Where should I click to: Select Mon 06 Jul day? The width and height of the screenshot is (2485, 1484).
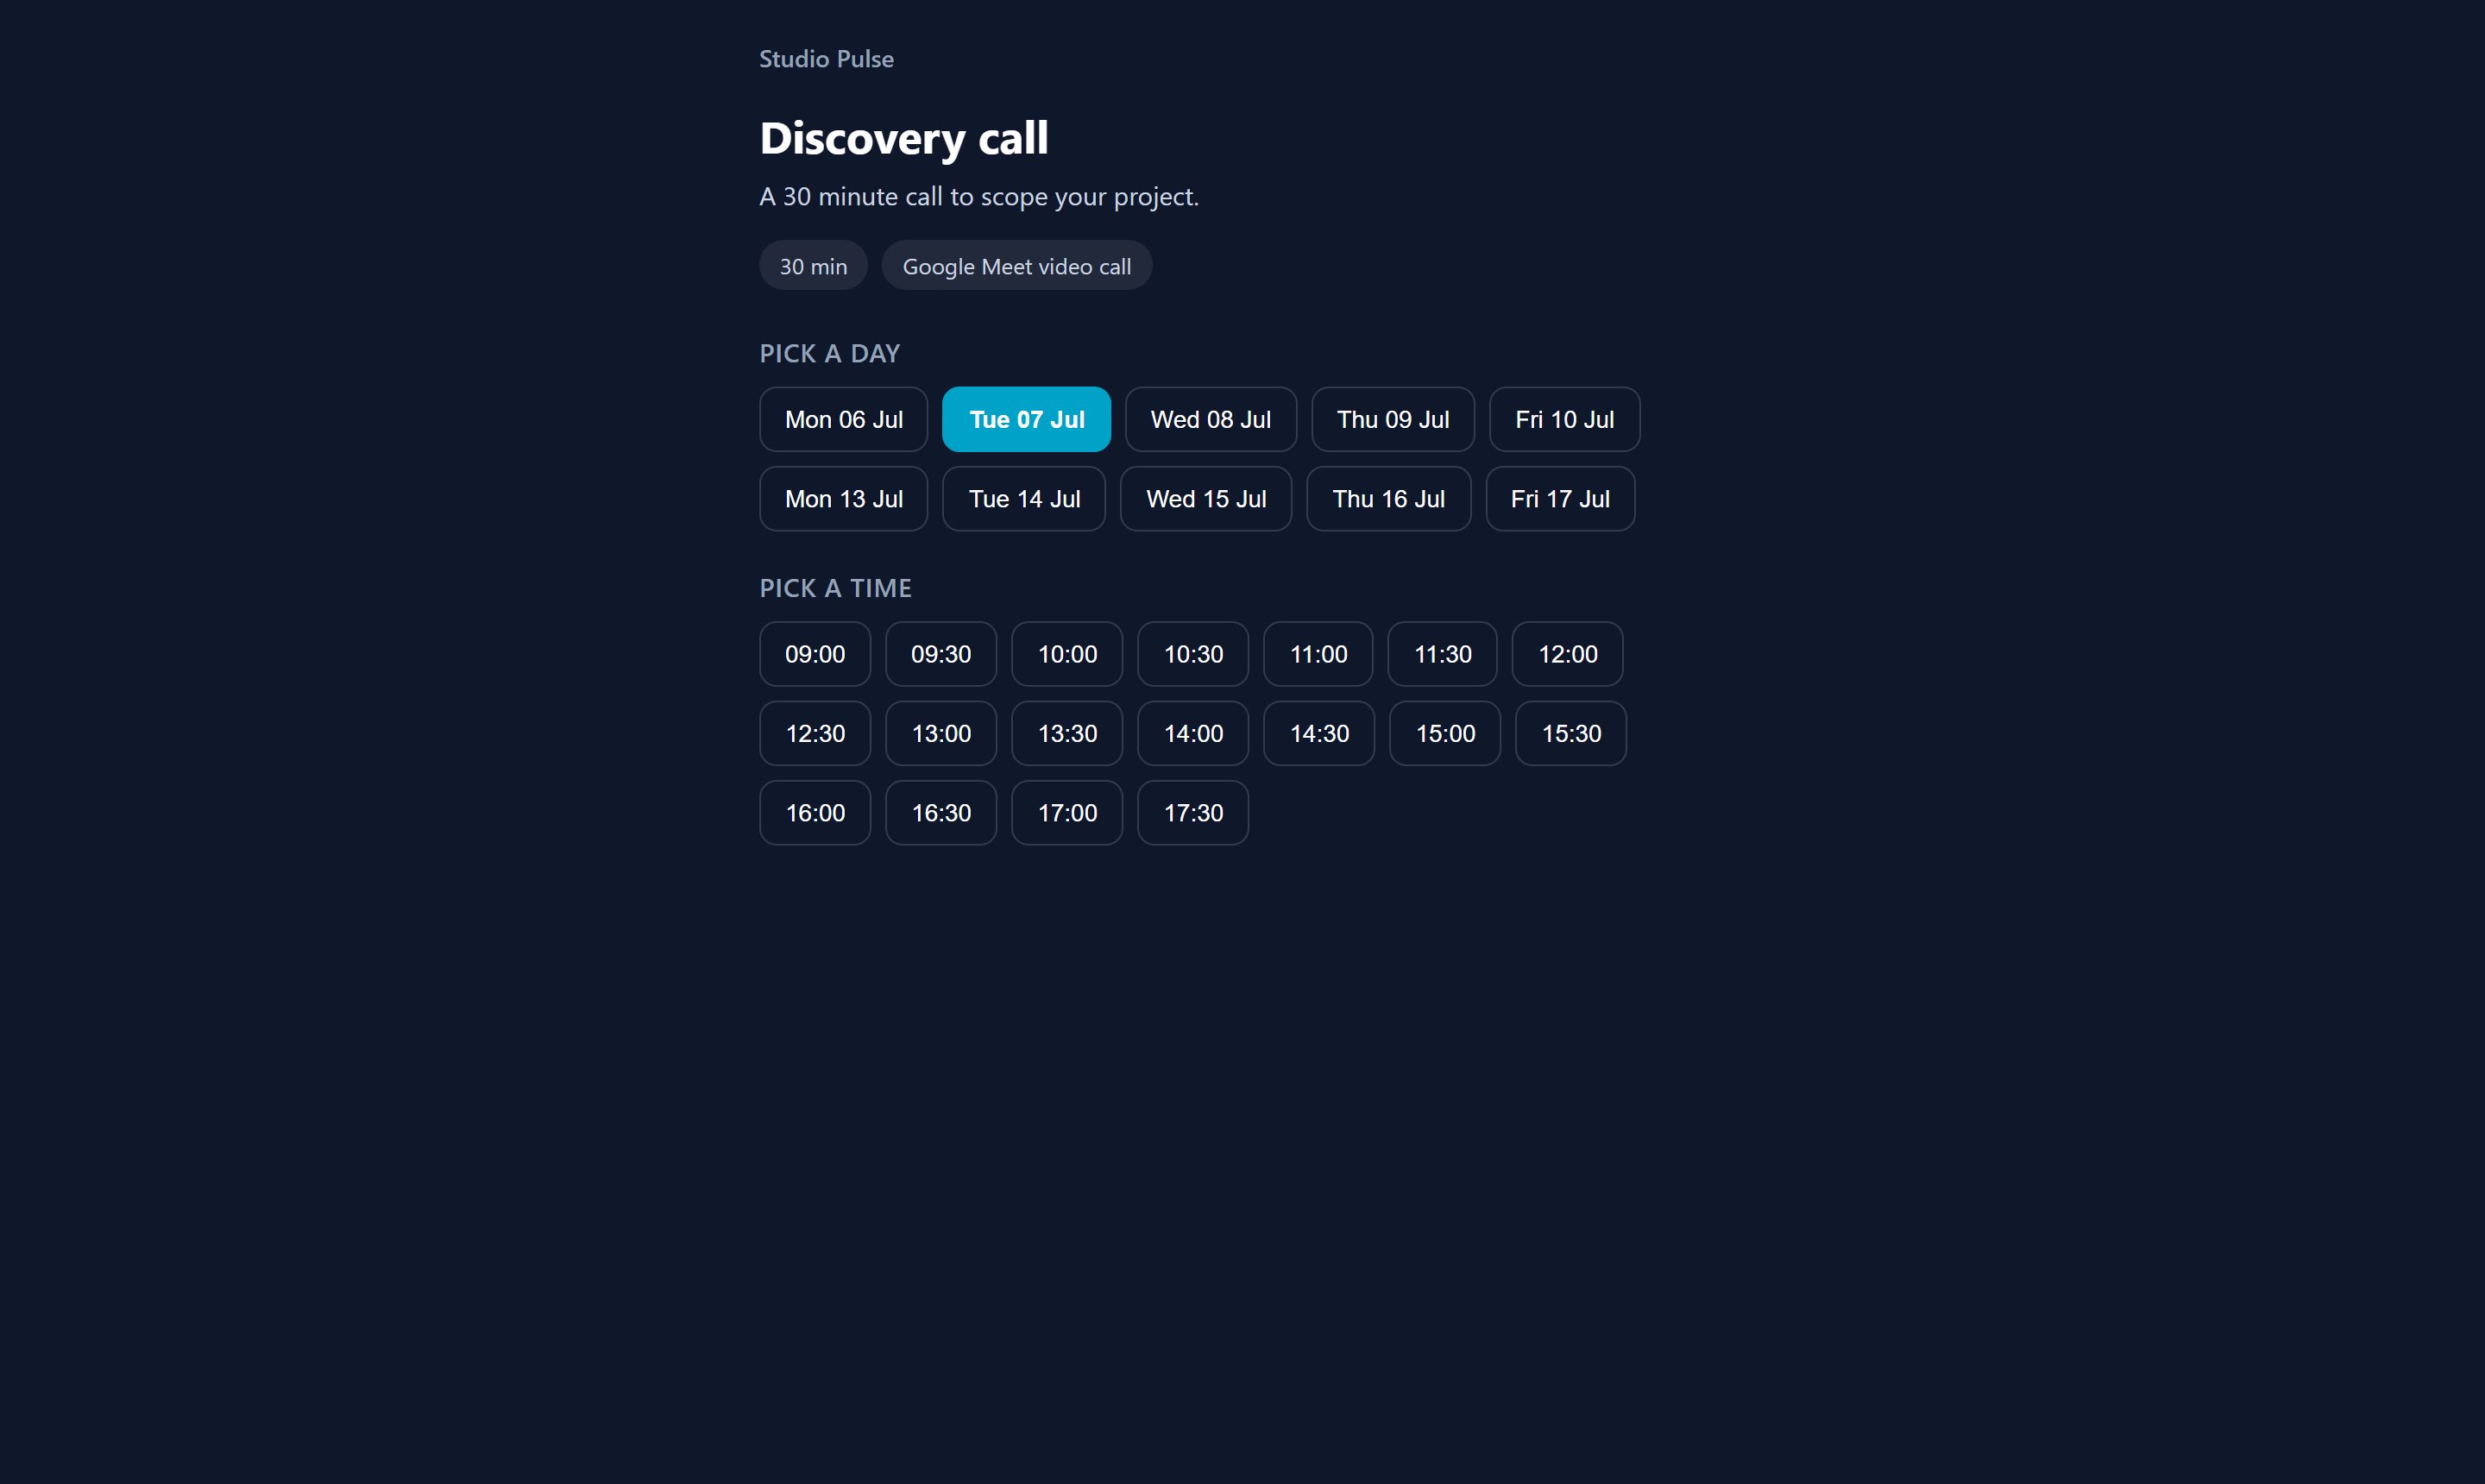[843, 419]
